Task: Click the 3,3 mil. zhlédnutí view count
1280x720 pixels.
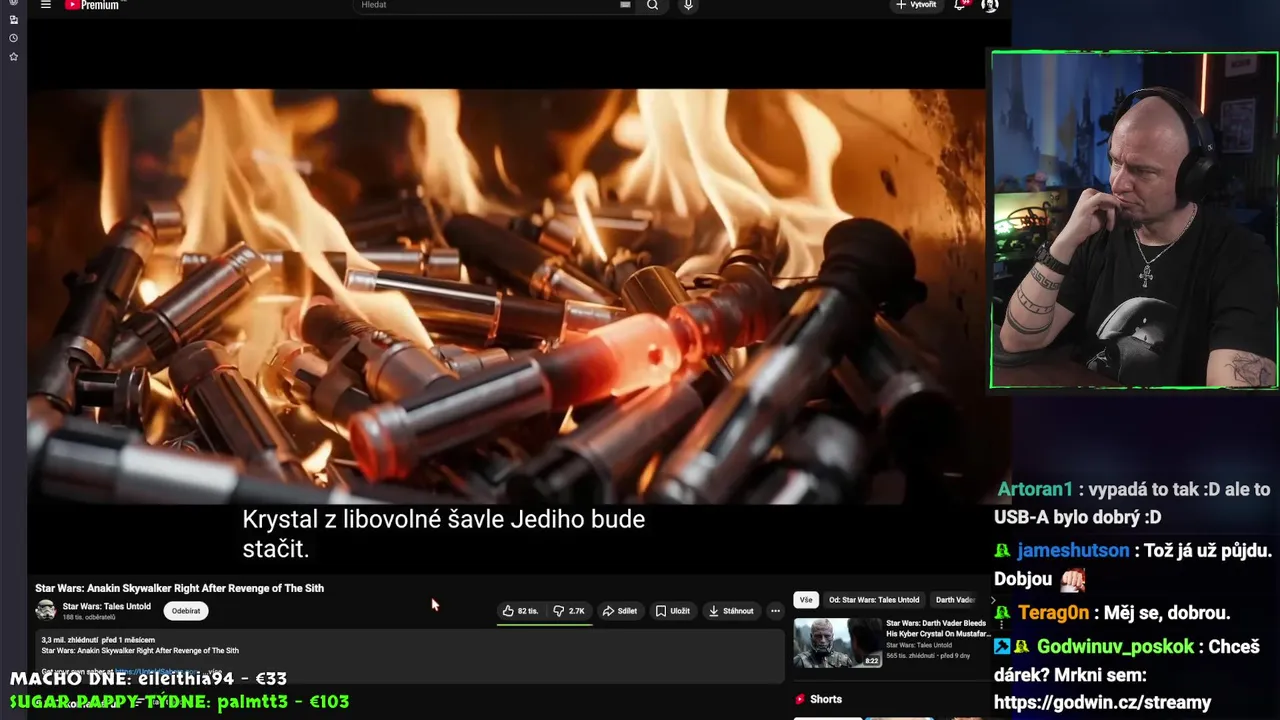Action: pos(69,640)
